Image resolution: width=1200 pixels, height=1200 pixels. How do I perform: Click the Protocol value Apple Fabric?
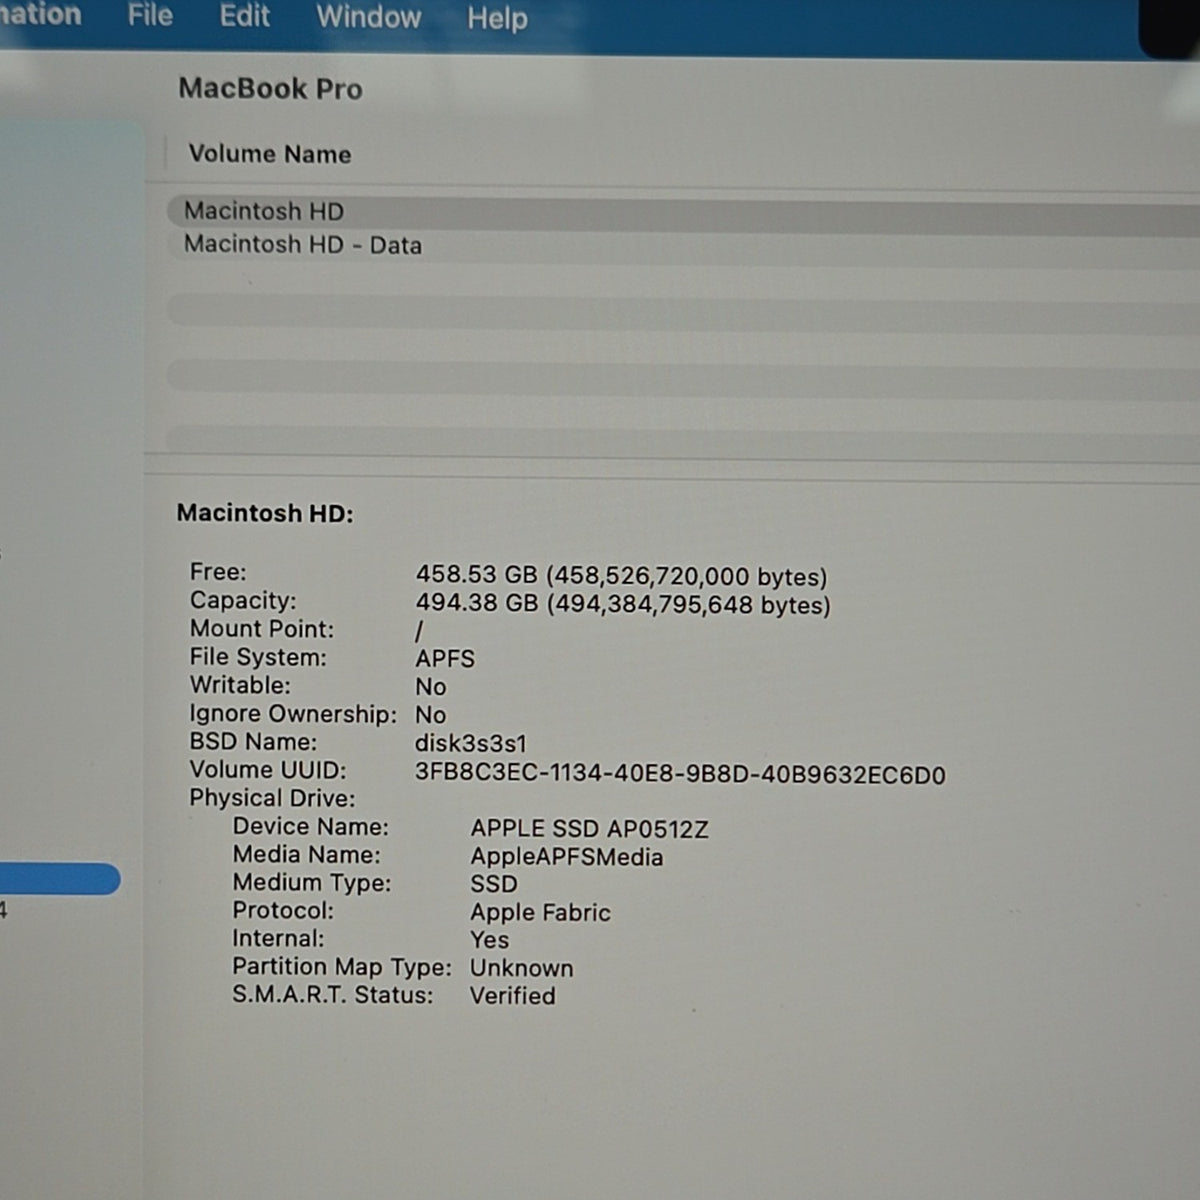(540, 912)
